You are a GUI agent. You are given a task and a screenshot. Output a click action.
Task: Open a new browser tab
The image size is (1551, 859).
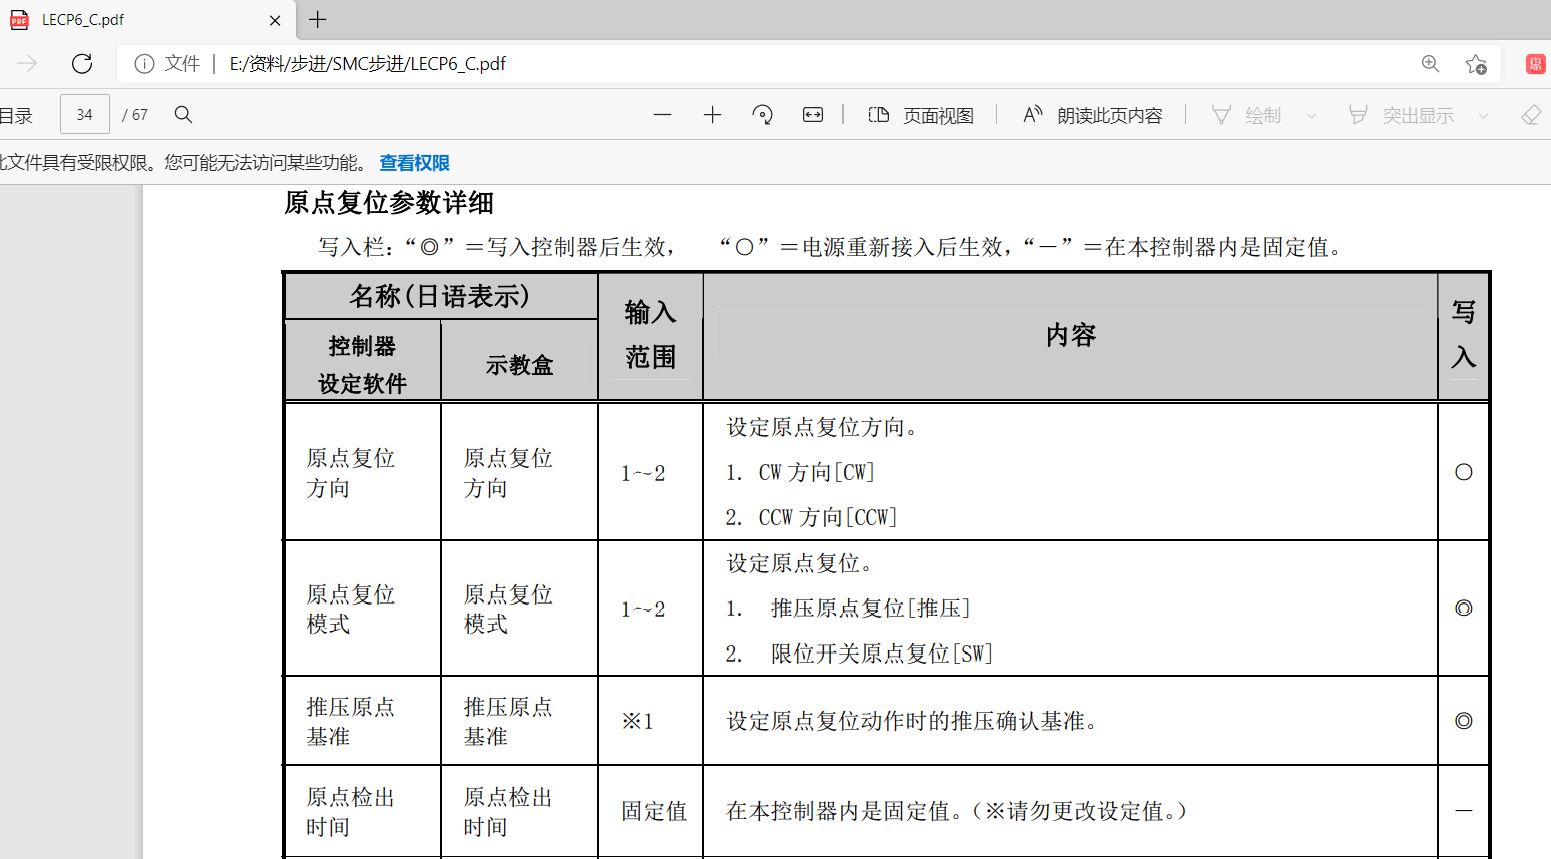click(x=318, y=20)
